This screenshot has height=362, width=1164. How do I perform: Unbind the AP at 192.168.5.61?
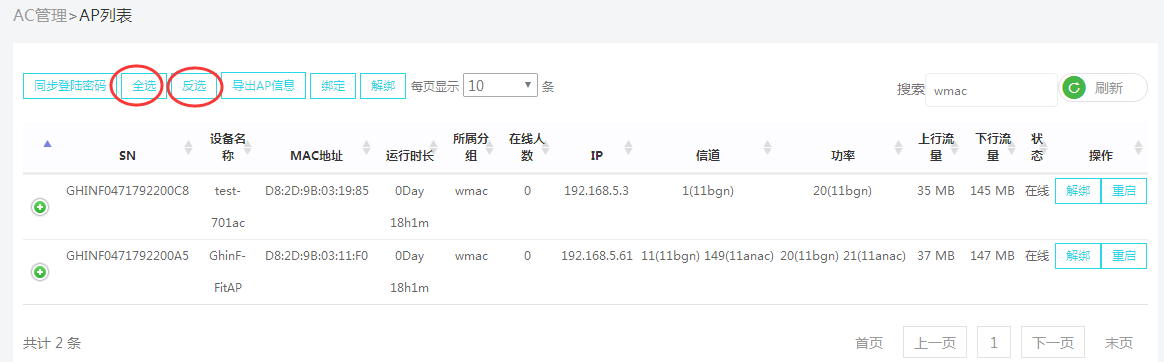click(x=1078, y=256)
